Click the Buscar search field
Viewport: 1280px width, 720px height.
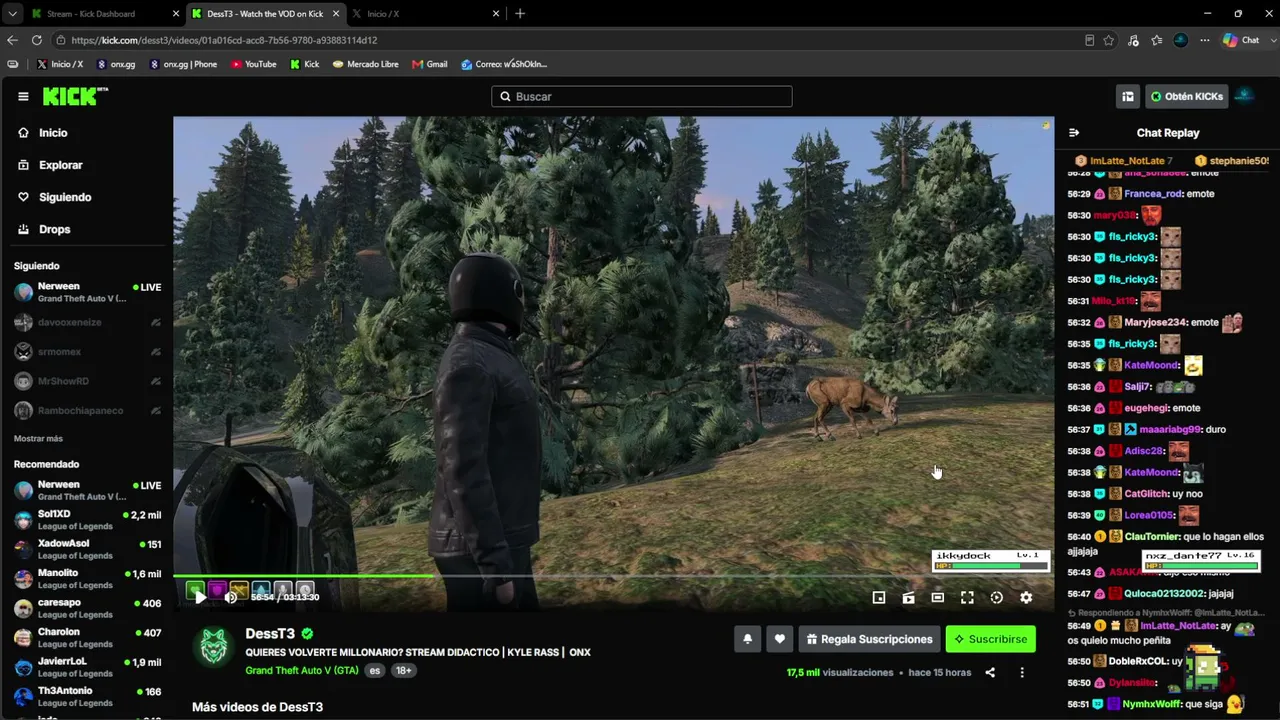coord(642,96)
